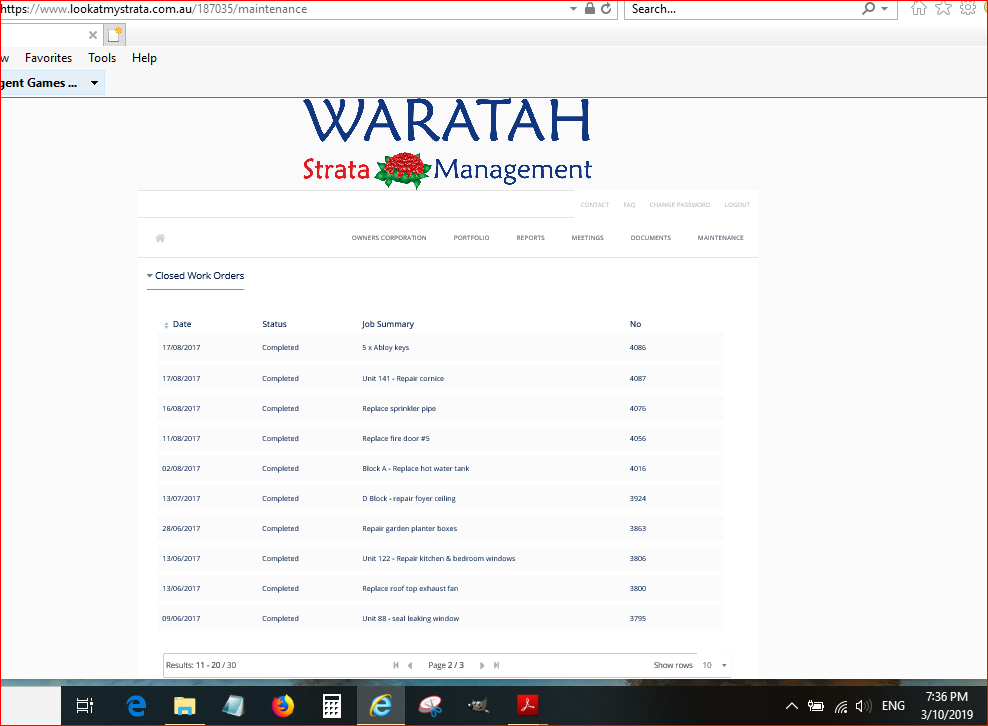Click inside the browser Search box

tap(740, 9)
